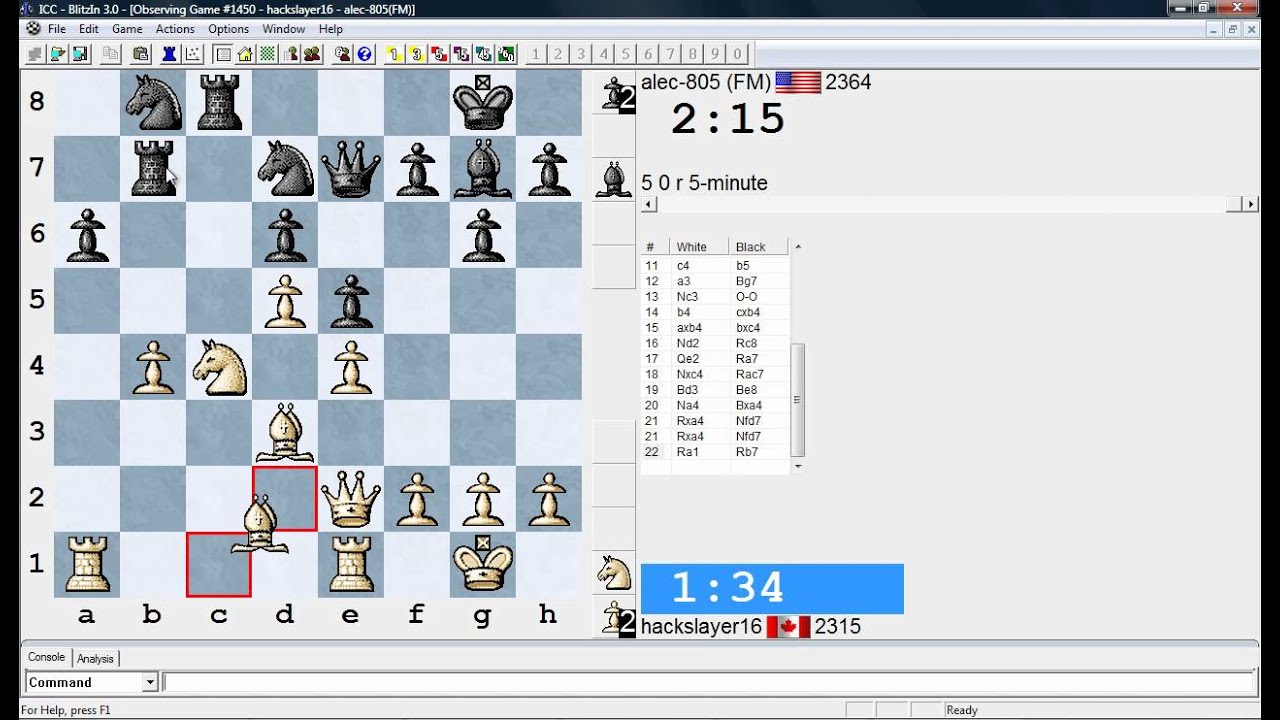Select white move Nxc4 in move list
Image resolution: width=1280 pixels, height=720 pixels.
(692, 374)
